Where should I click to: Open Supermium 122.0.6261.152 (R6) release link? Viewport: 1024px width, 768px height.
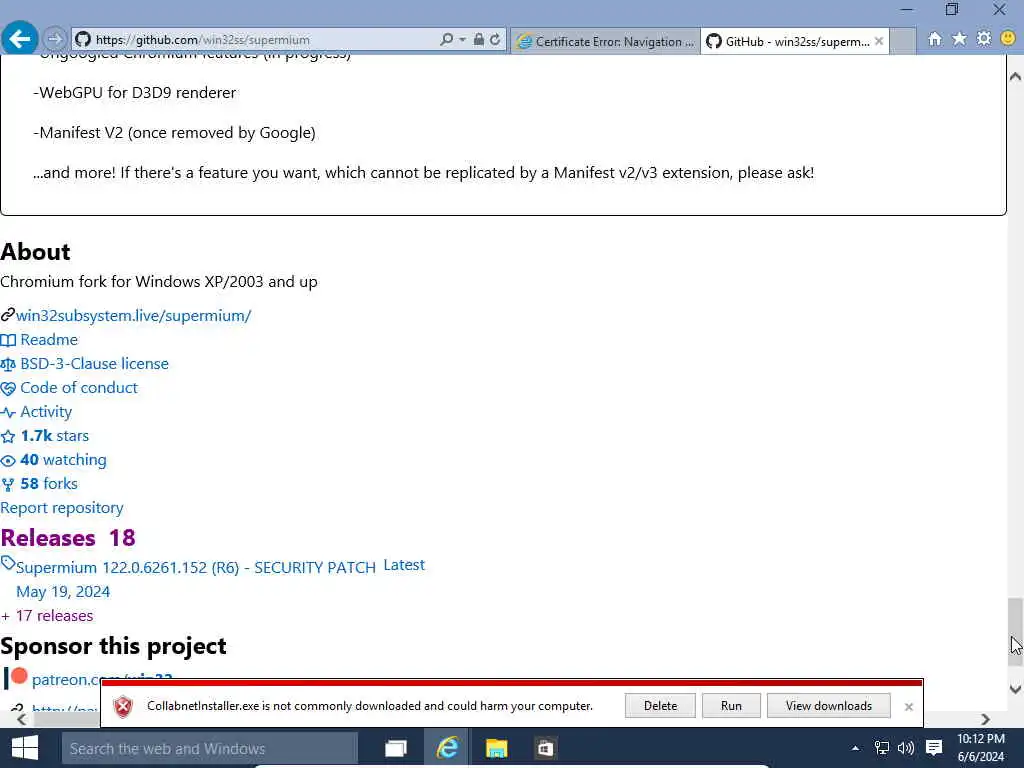(196, 568)
